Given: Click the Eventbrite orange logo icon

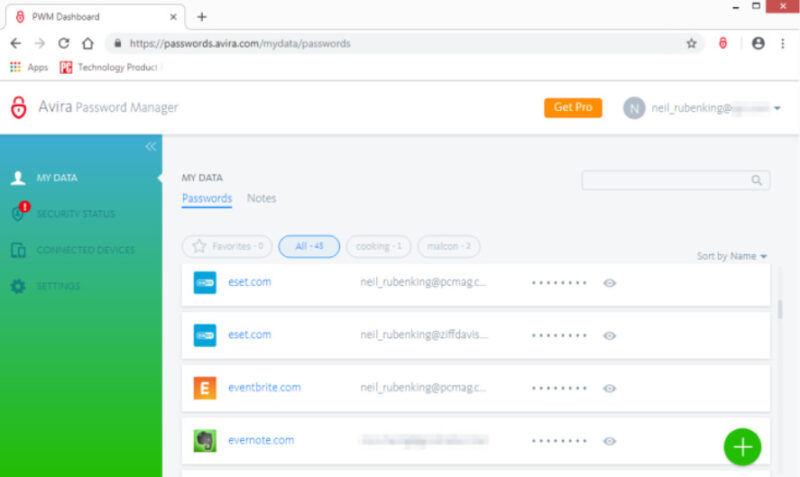Looking at the screenshot, I should click(x=205, y=388).
